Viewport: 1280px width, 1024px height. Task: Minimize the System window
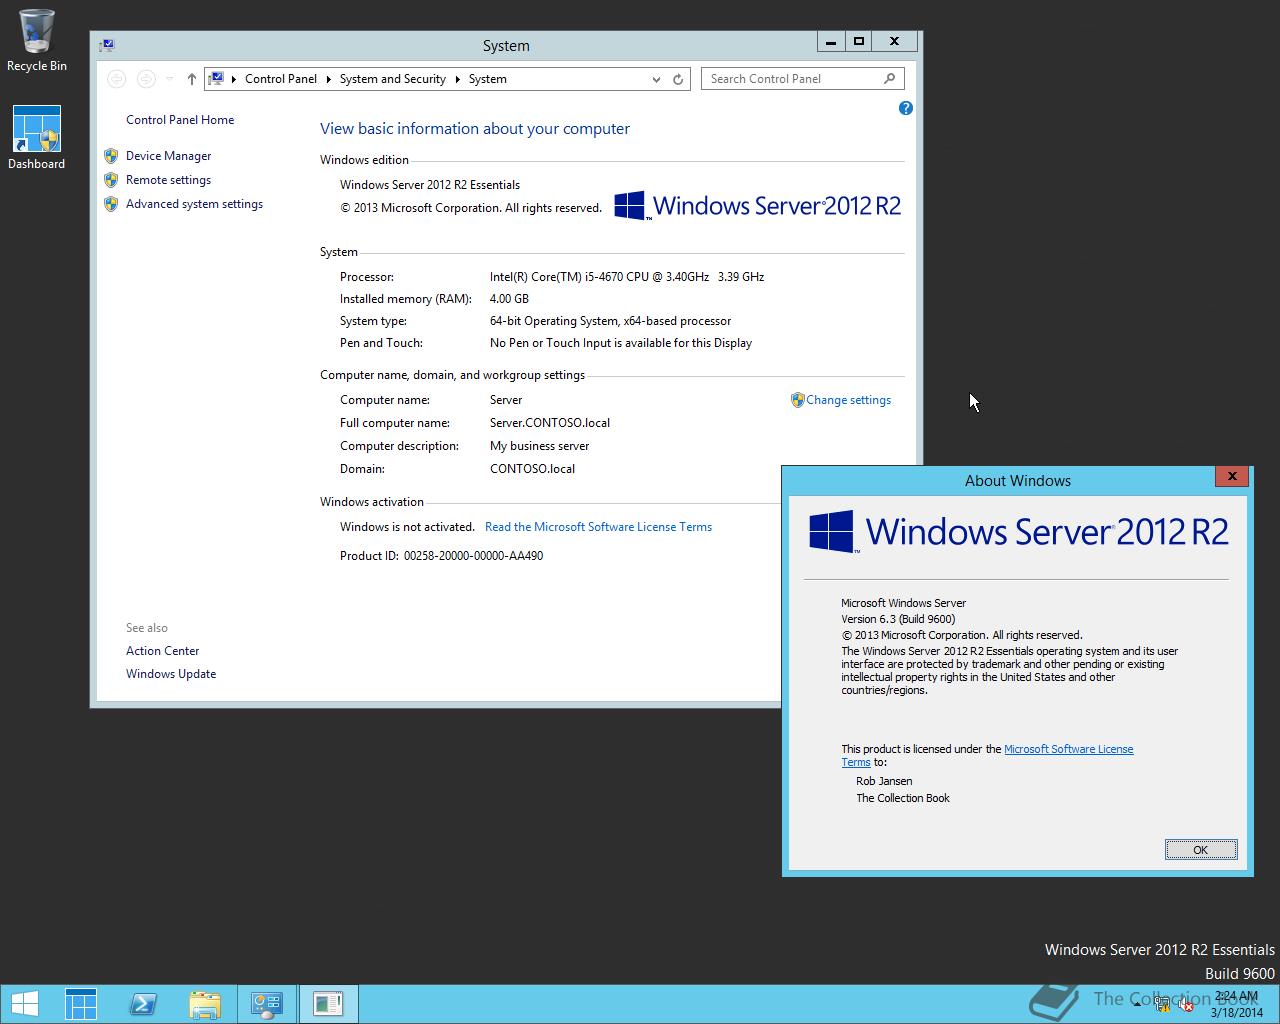(831, 42)
